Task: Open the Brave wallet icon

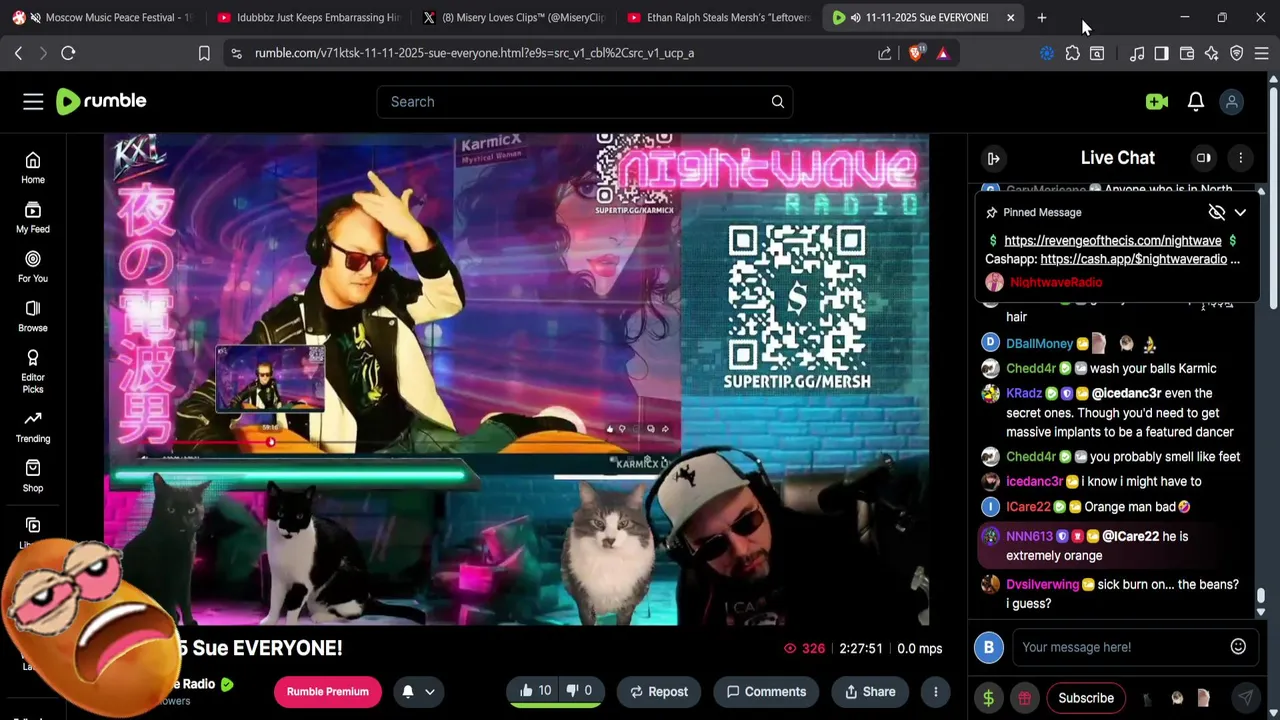Action: tap(1186, 53)
